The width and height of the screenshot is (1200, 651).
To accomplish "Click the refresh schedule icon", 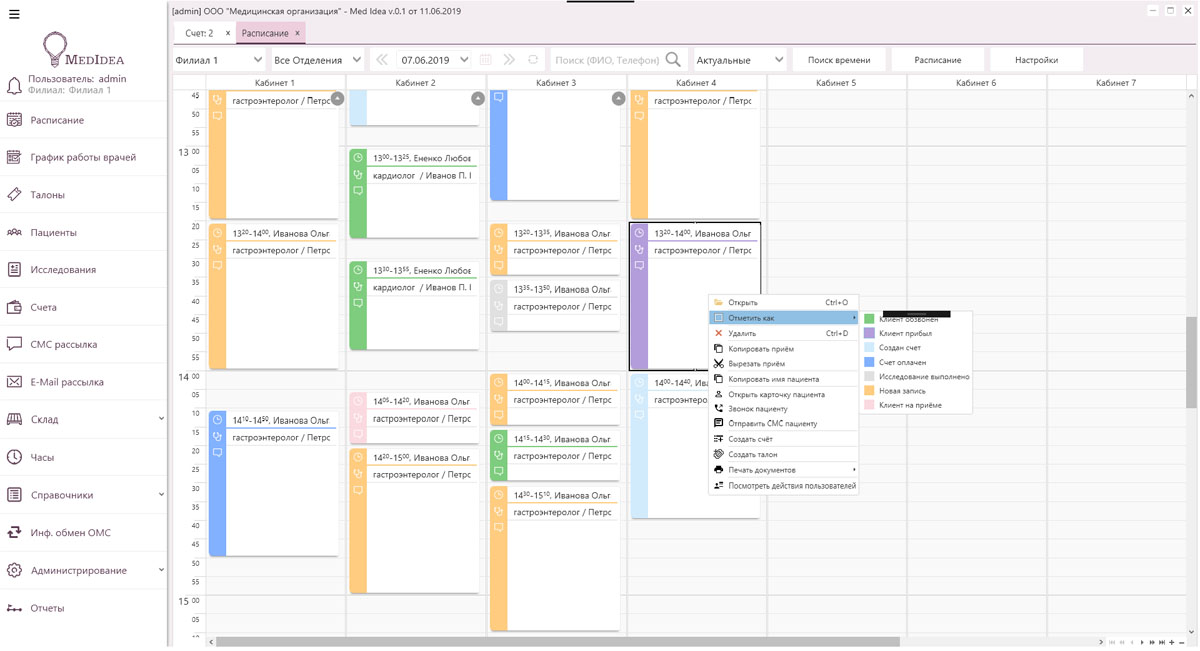I will (x=533, y=60).
